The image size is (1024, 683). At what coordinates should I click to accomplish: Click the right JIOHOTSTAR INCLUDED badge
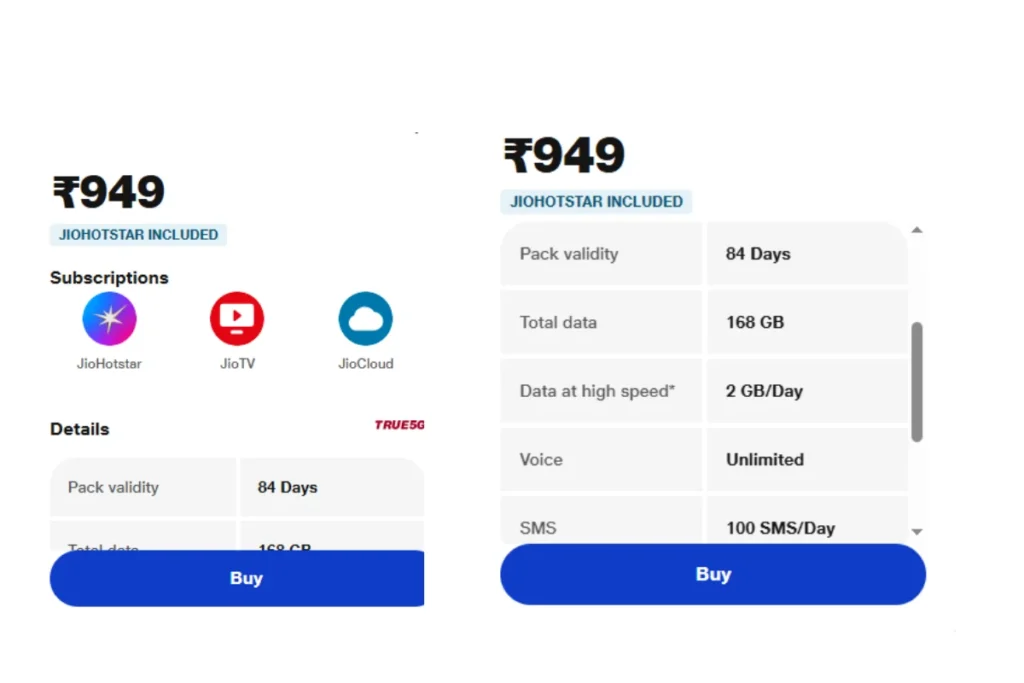(x=596, y=201)
